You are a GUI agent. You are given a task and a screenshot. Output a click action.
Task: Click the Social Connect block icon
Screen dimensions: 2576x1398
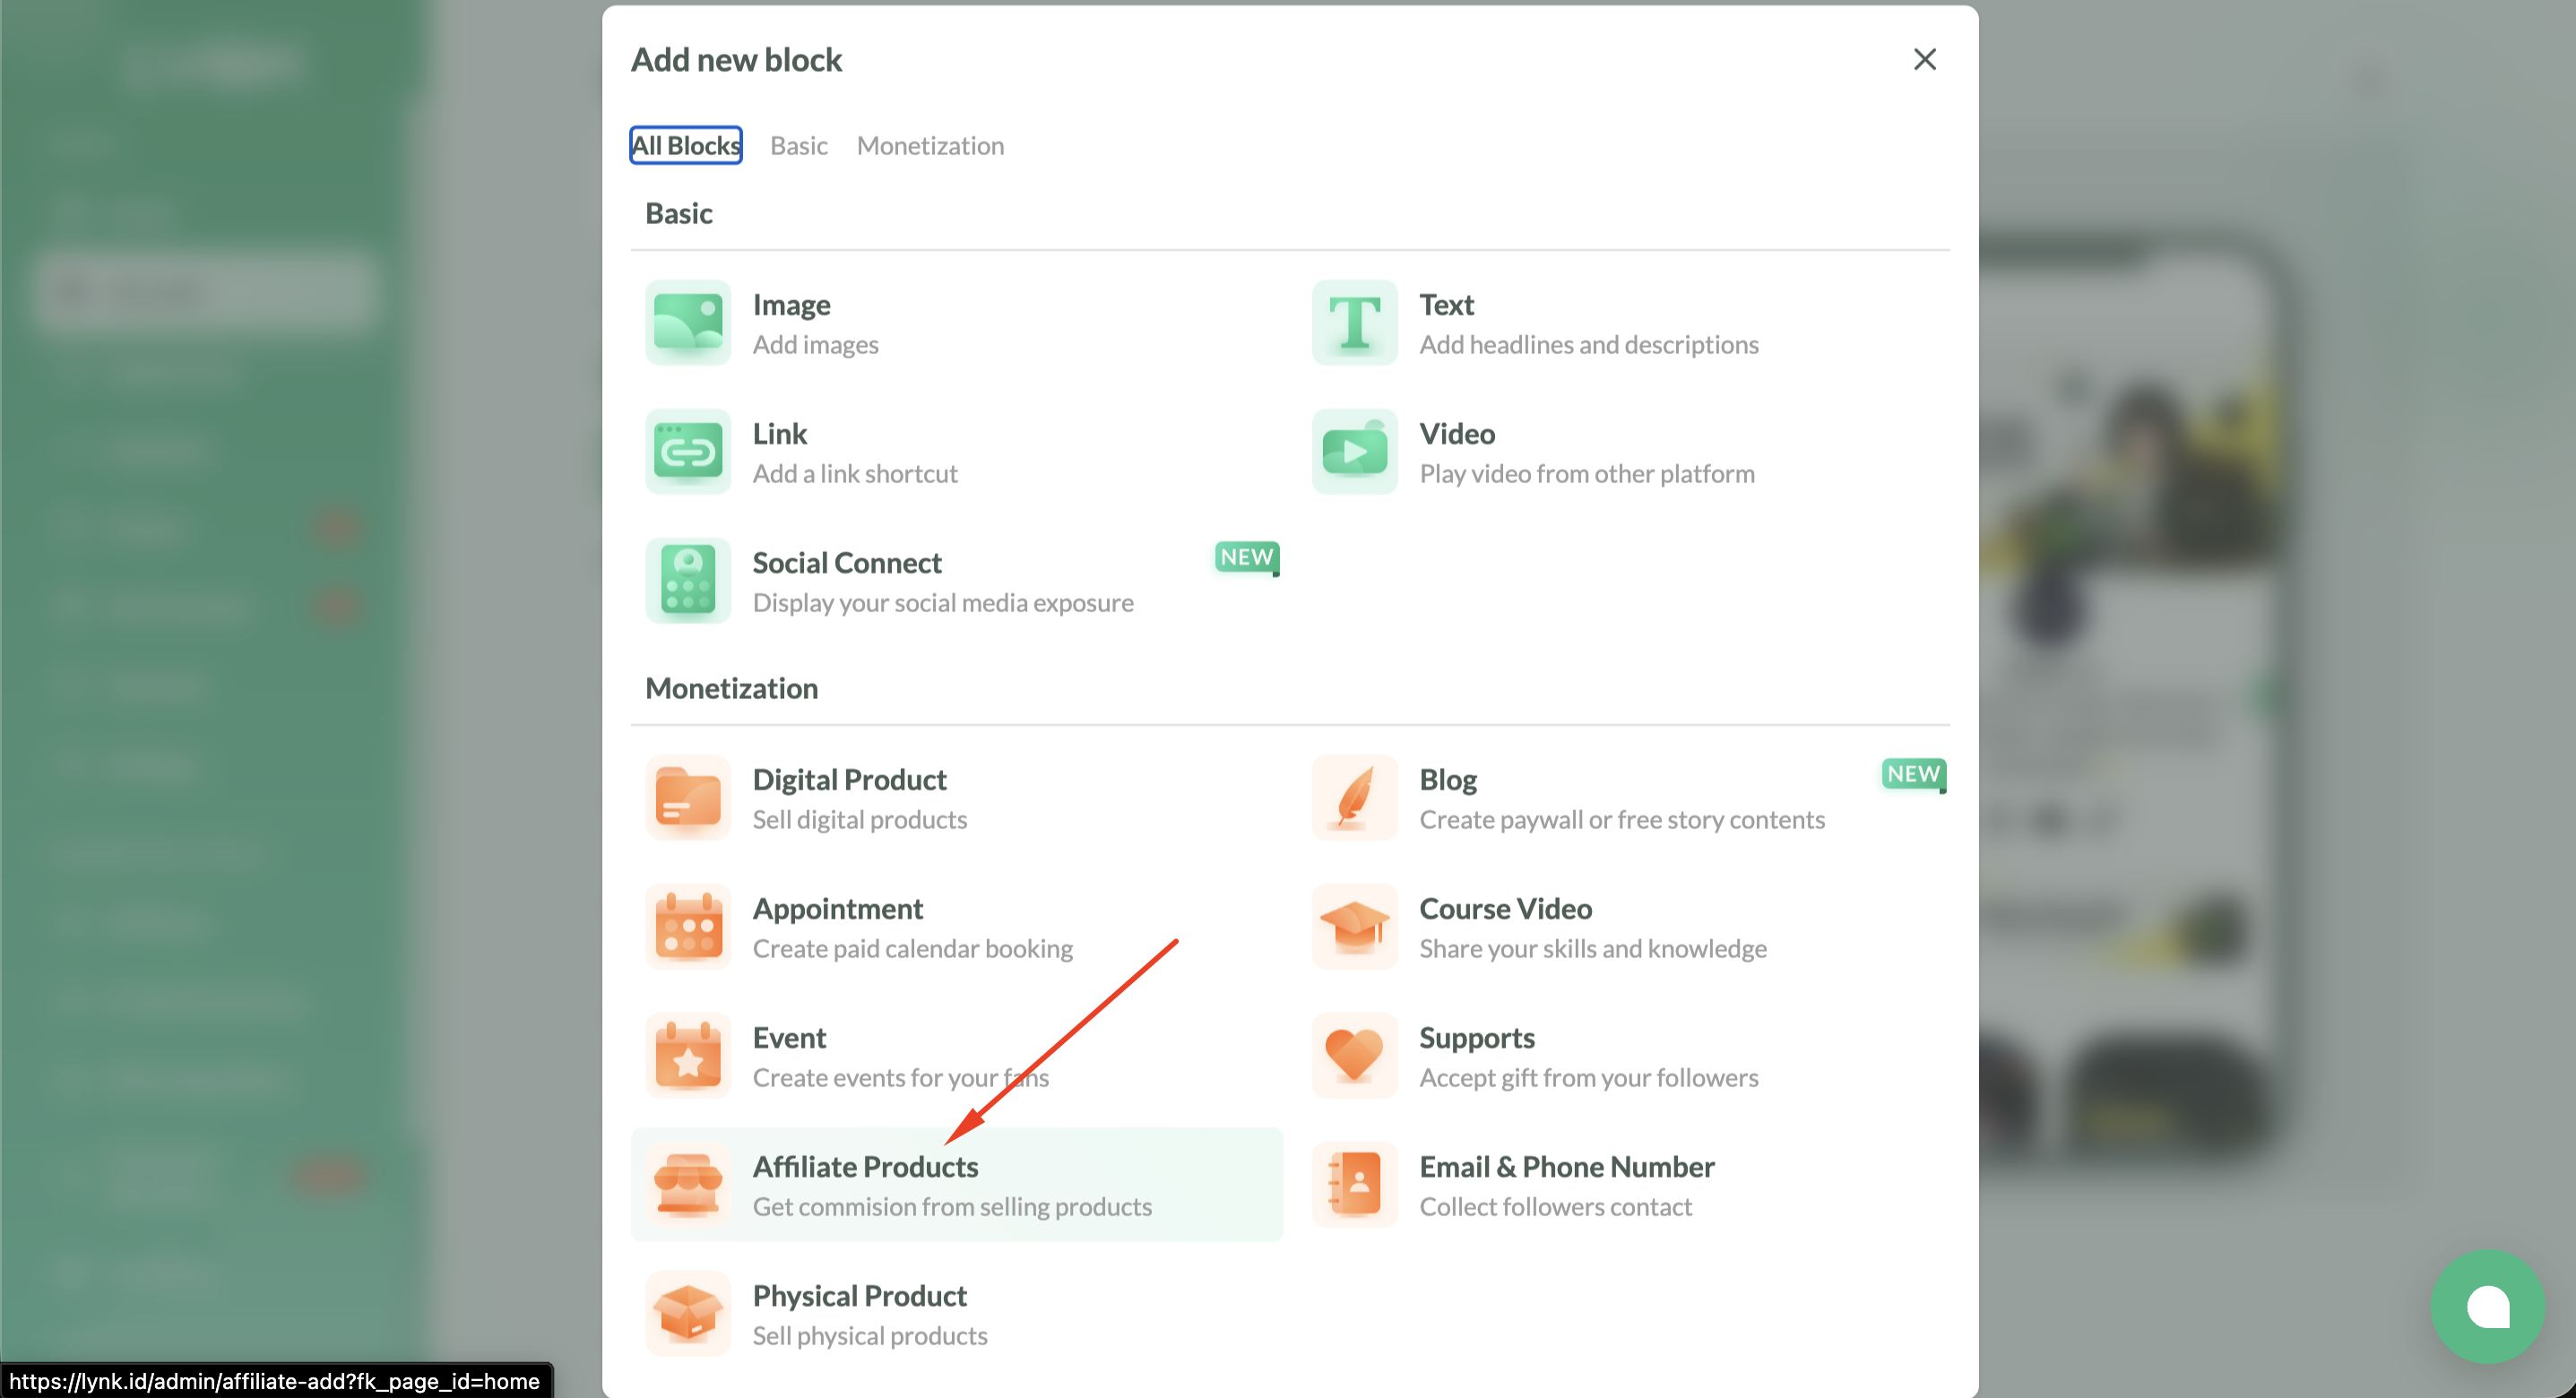tap(688, 581)
